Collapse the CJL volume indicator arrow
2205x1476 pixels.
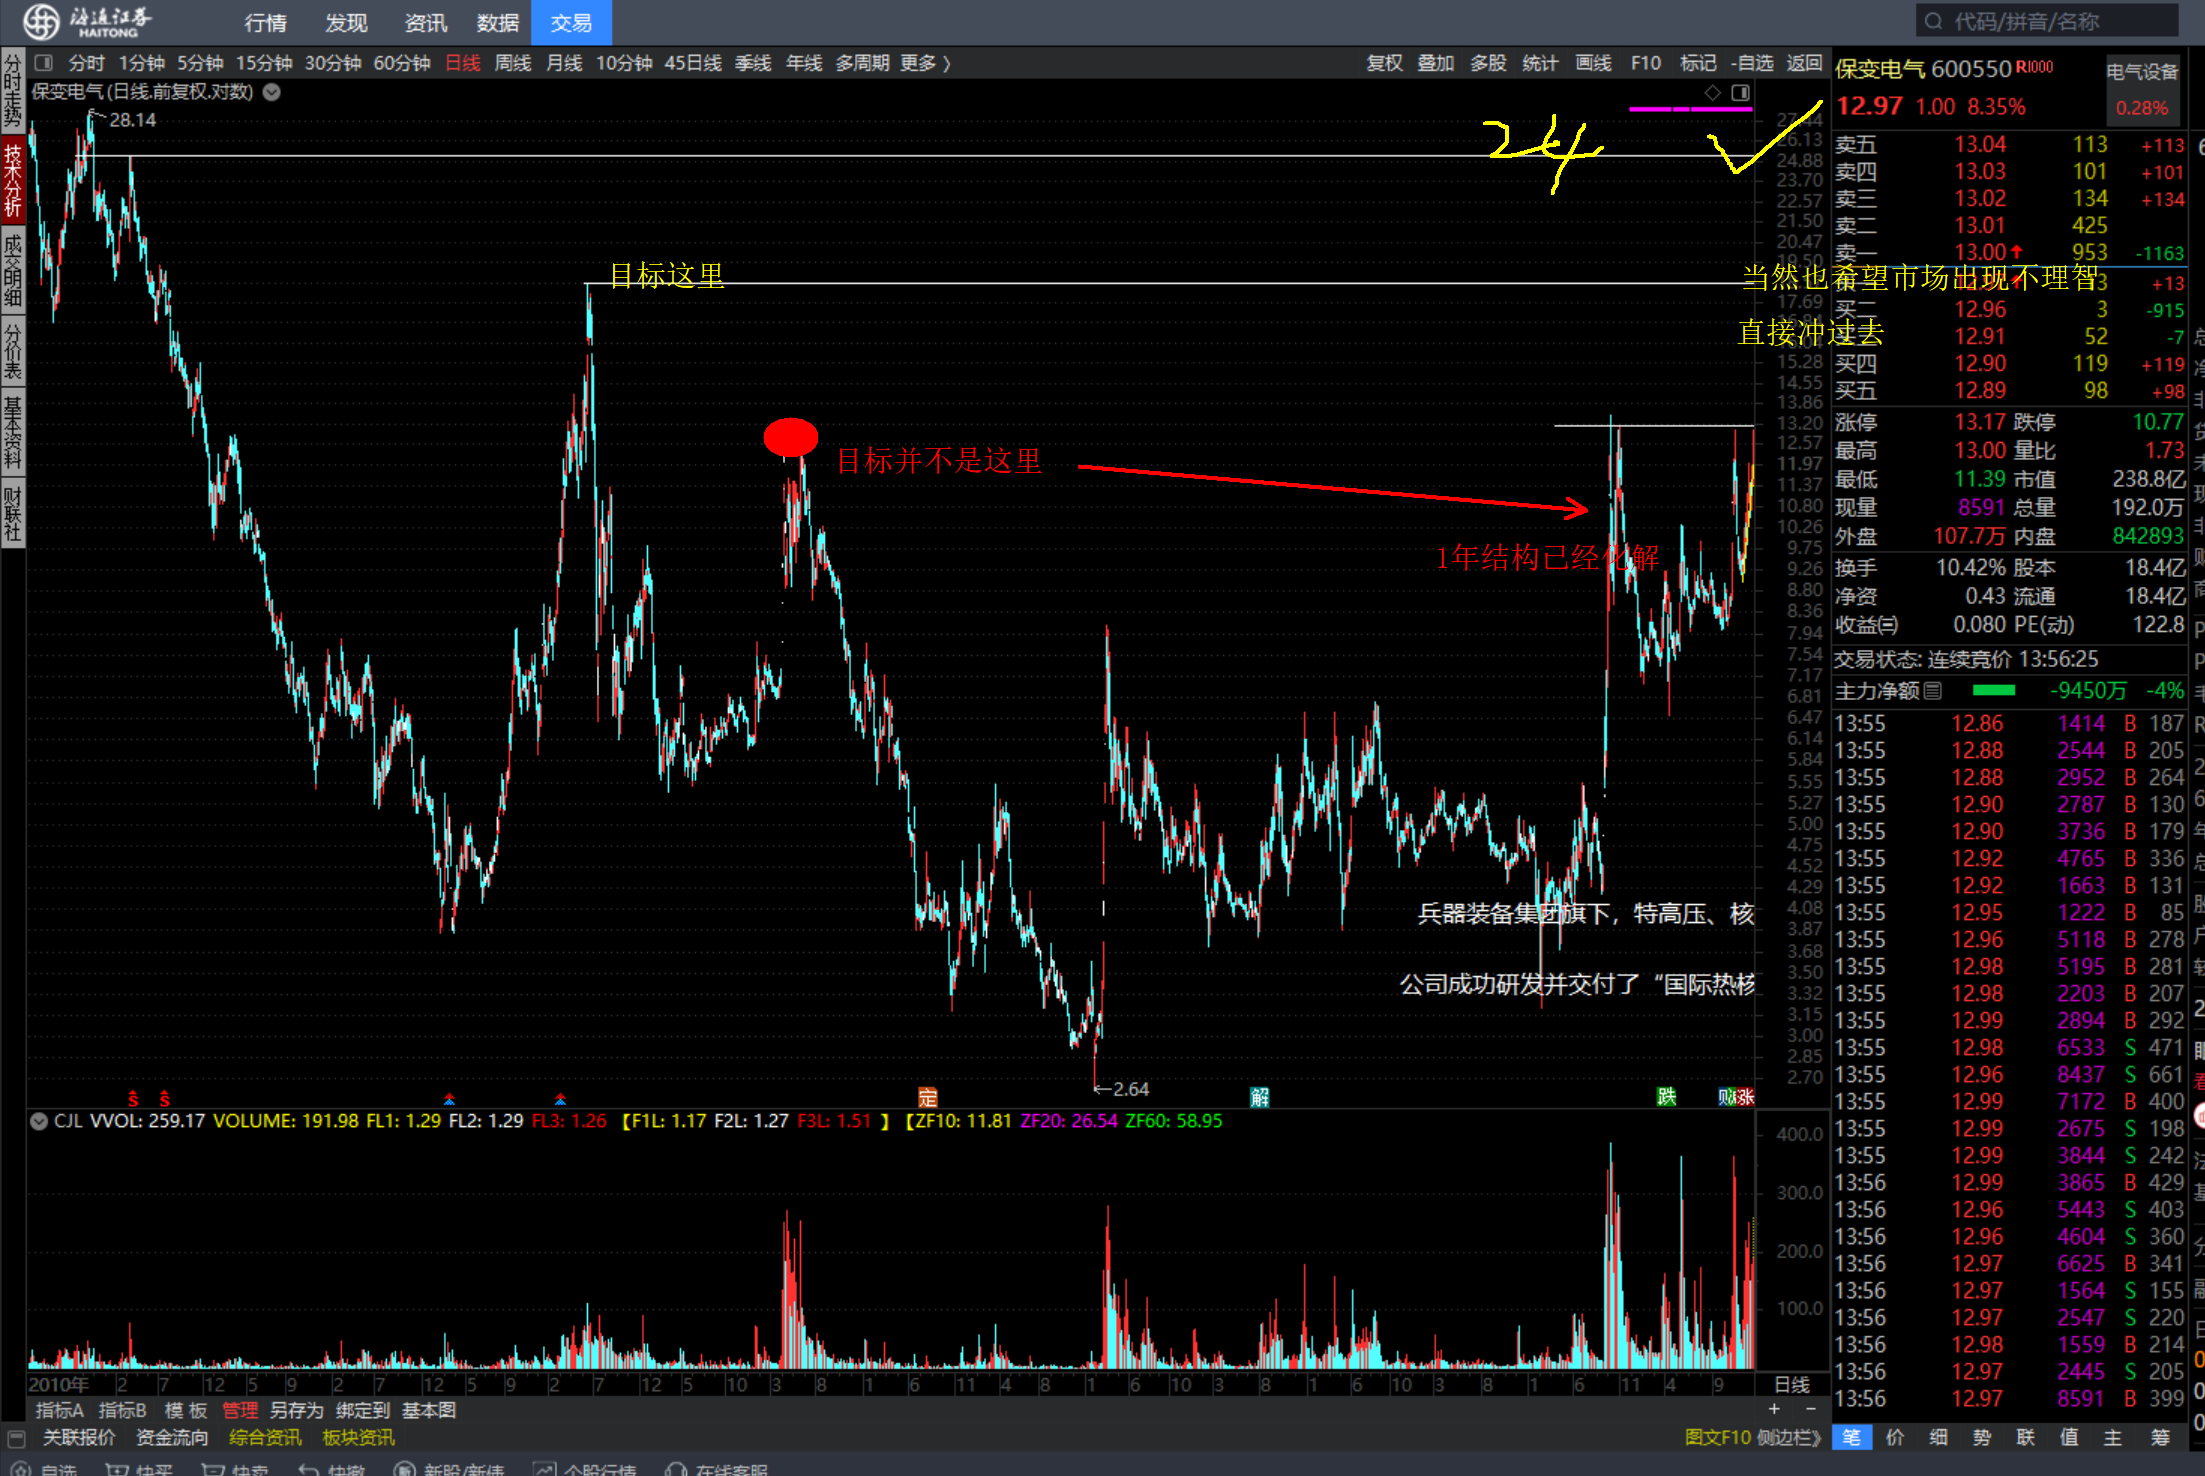[x=39, y=1121]
